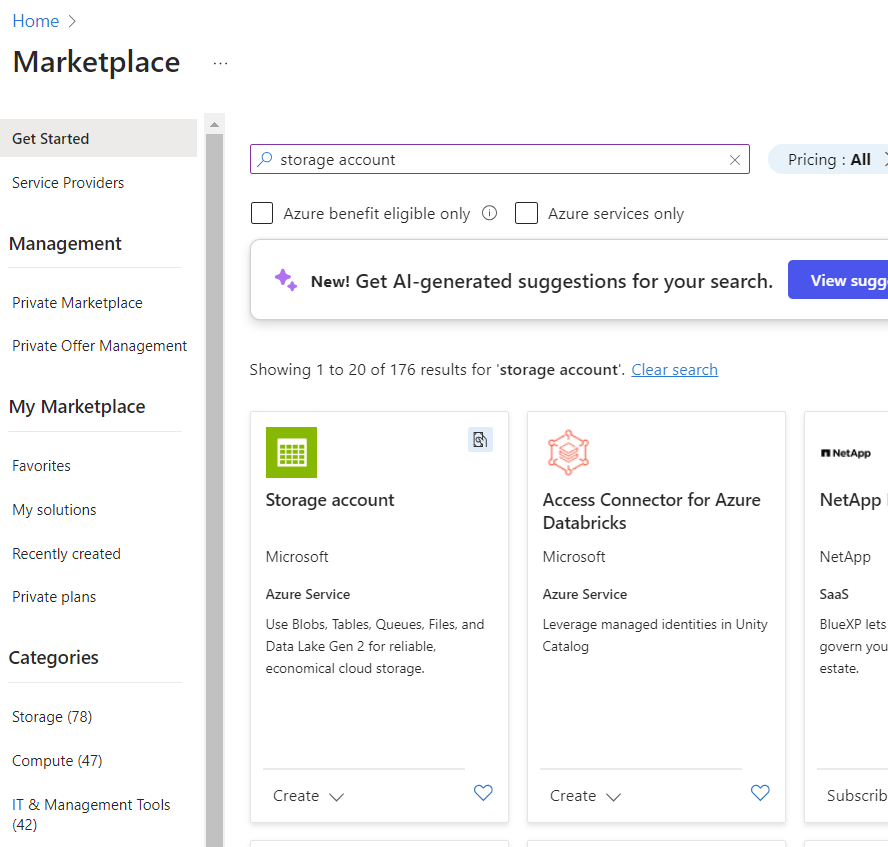This screenshot has height=847, width=888.
Task: Click the badge icon on Storage account card
Action: click(x=480, y=440)
